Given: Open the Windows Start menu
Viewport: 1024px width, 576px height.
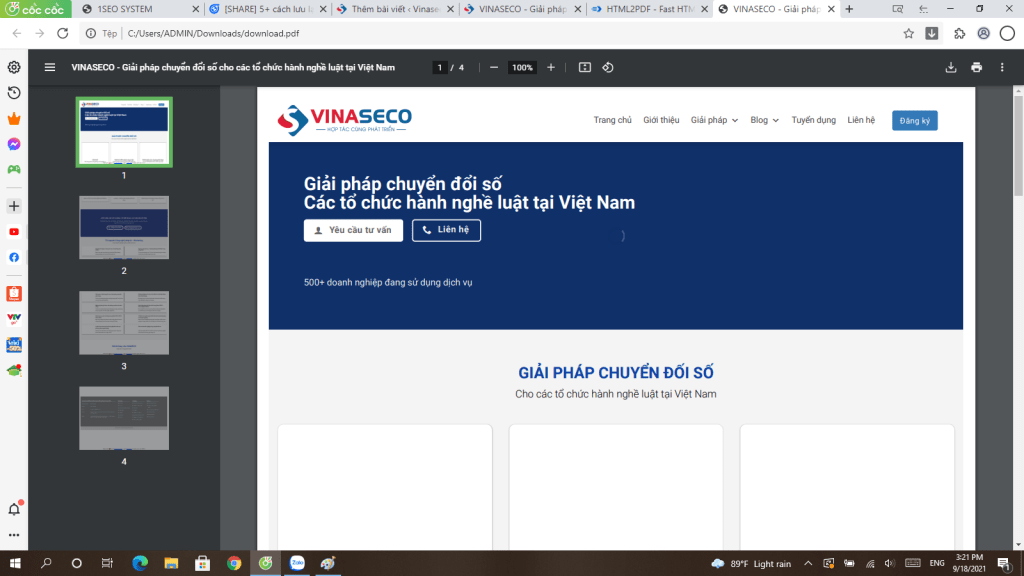Looking at the screenshot, I should pos(15,563).
